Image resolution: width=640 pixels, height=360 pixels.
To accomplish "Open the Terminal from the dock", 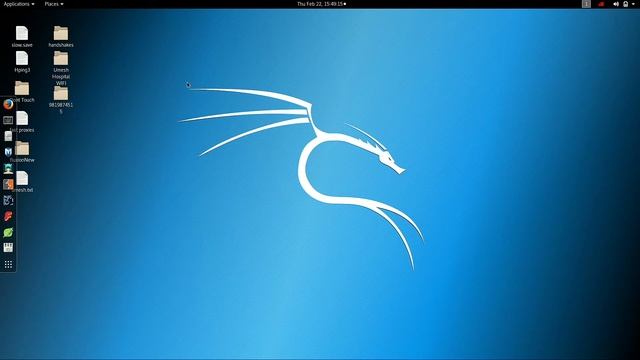I will point(8,120).
